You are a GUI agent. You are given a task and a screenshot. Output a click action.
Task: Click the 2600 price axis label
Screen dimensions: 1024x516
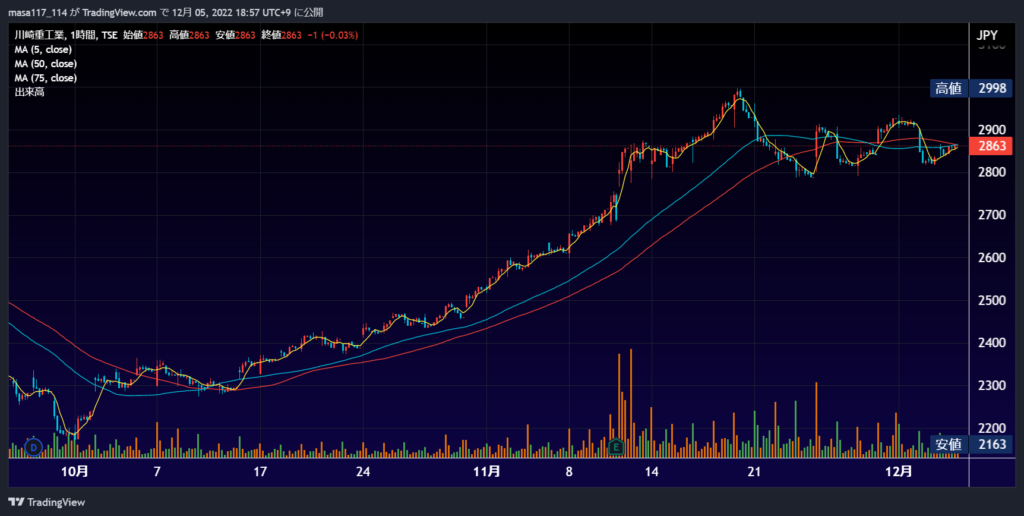[991, 257]
